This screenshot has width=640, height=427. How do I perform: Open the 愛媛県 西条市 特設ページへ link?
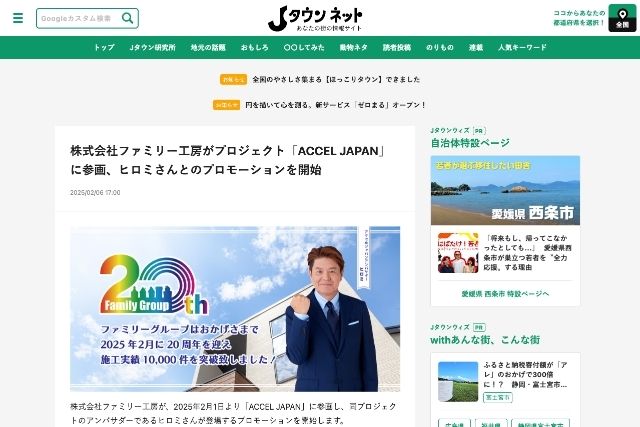pyautogui.click(x=505, y=294)
